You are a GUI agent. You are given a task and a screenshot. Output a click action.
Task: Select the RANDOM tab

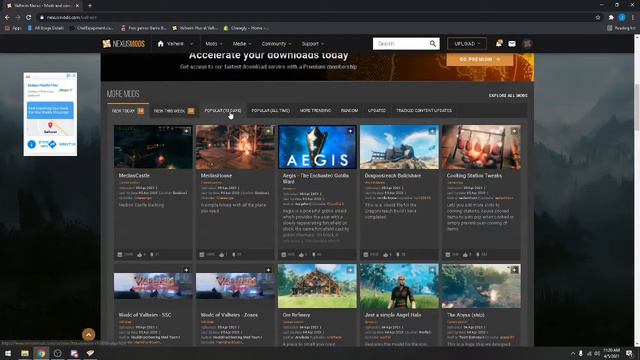pyautogui.click(x=349, y=111)
